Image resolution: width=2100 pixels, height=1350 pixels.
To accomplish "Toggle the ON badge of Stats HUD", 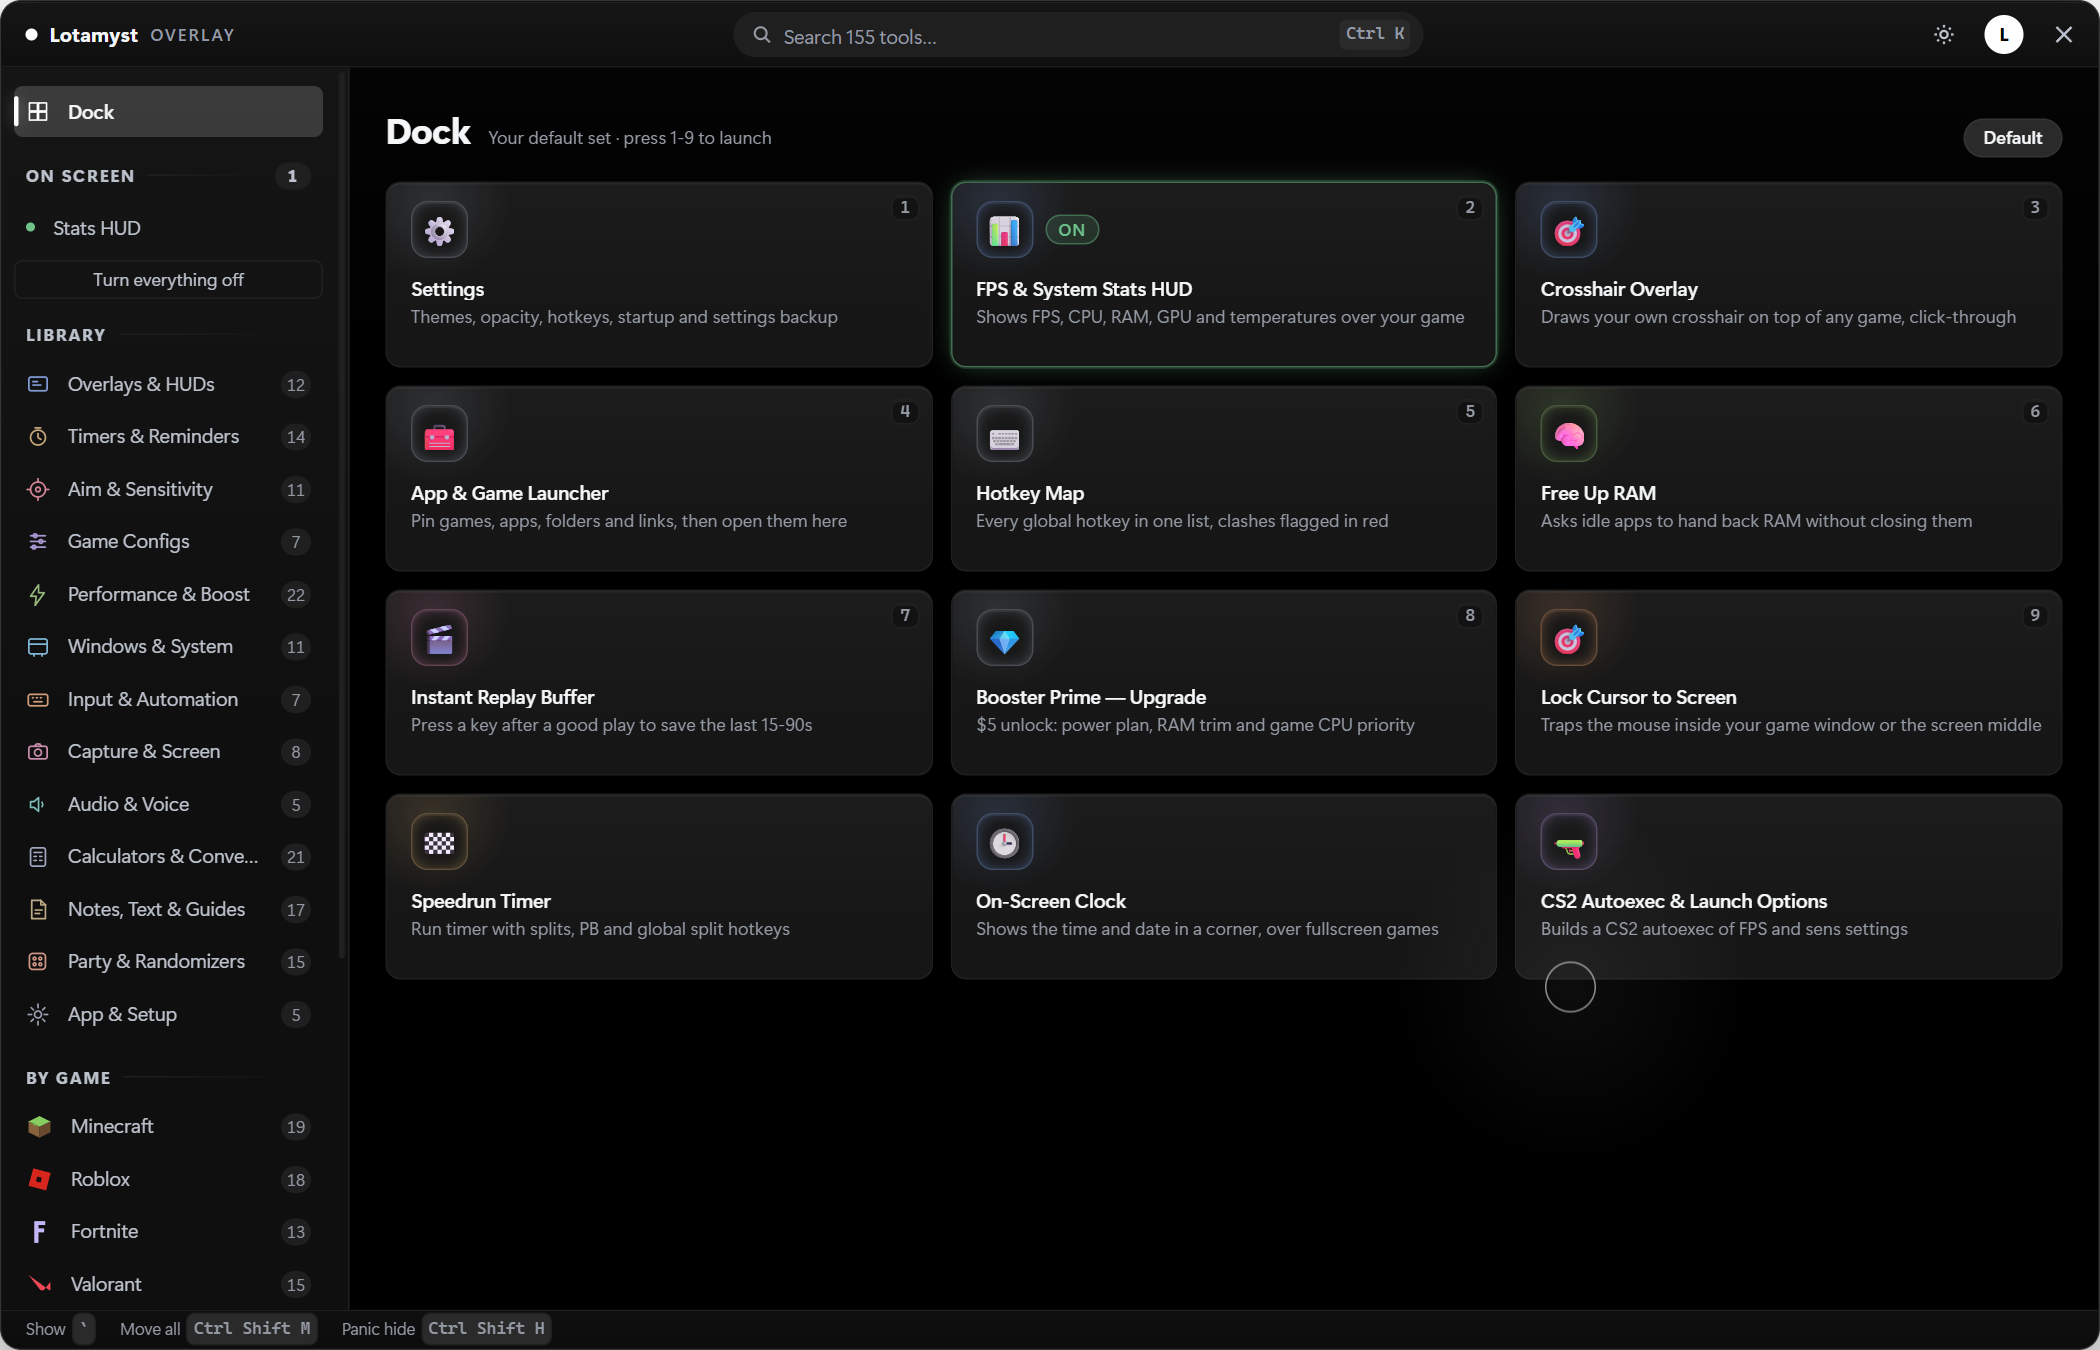I will click(1072, 230).
